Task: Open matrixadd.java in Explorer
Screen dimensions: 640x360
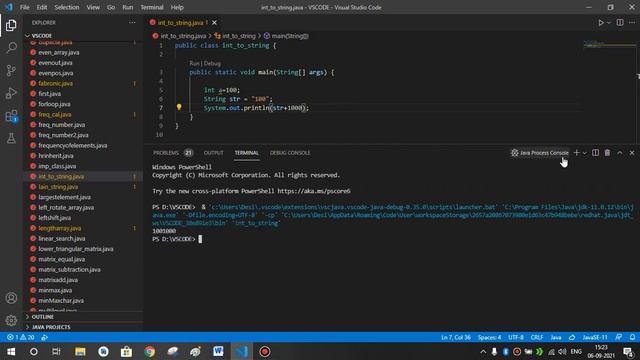Action: [58, 280]
